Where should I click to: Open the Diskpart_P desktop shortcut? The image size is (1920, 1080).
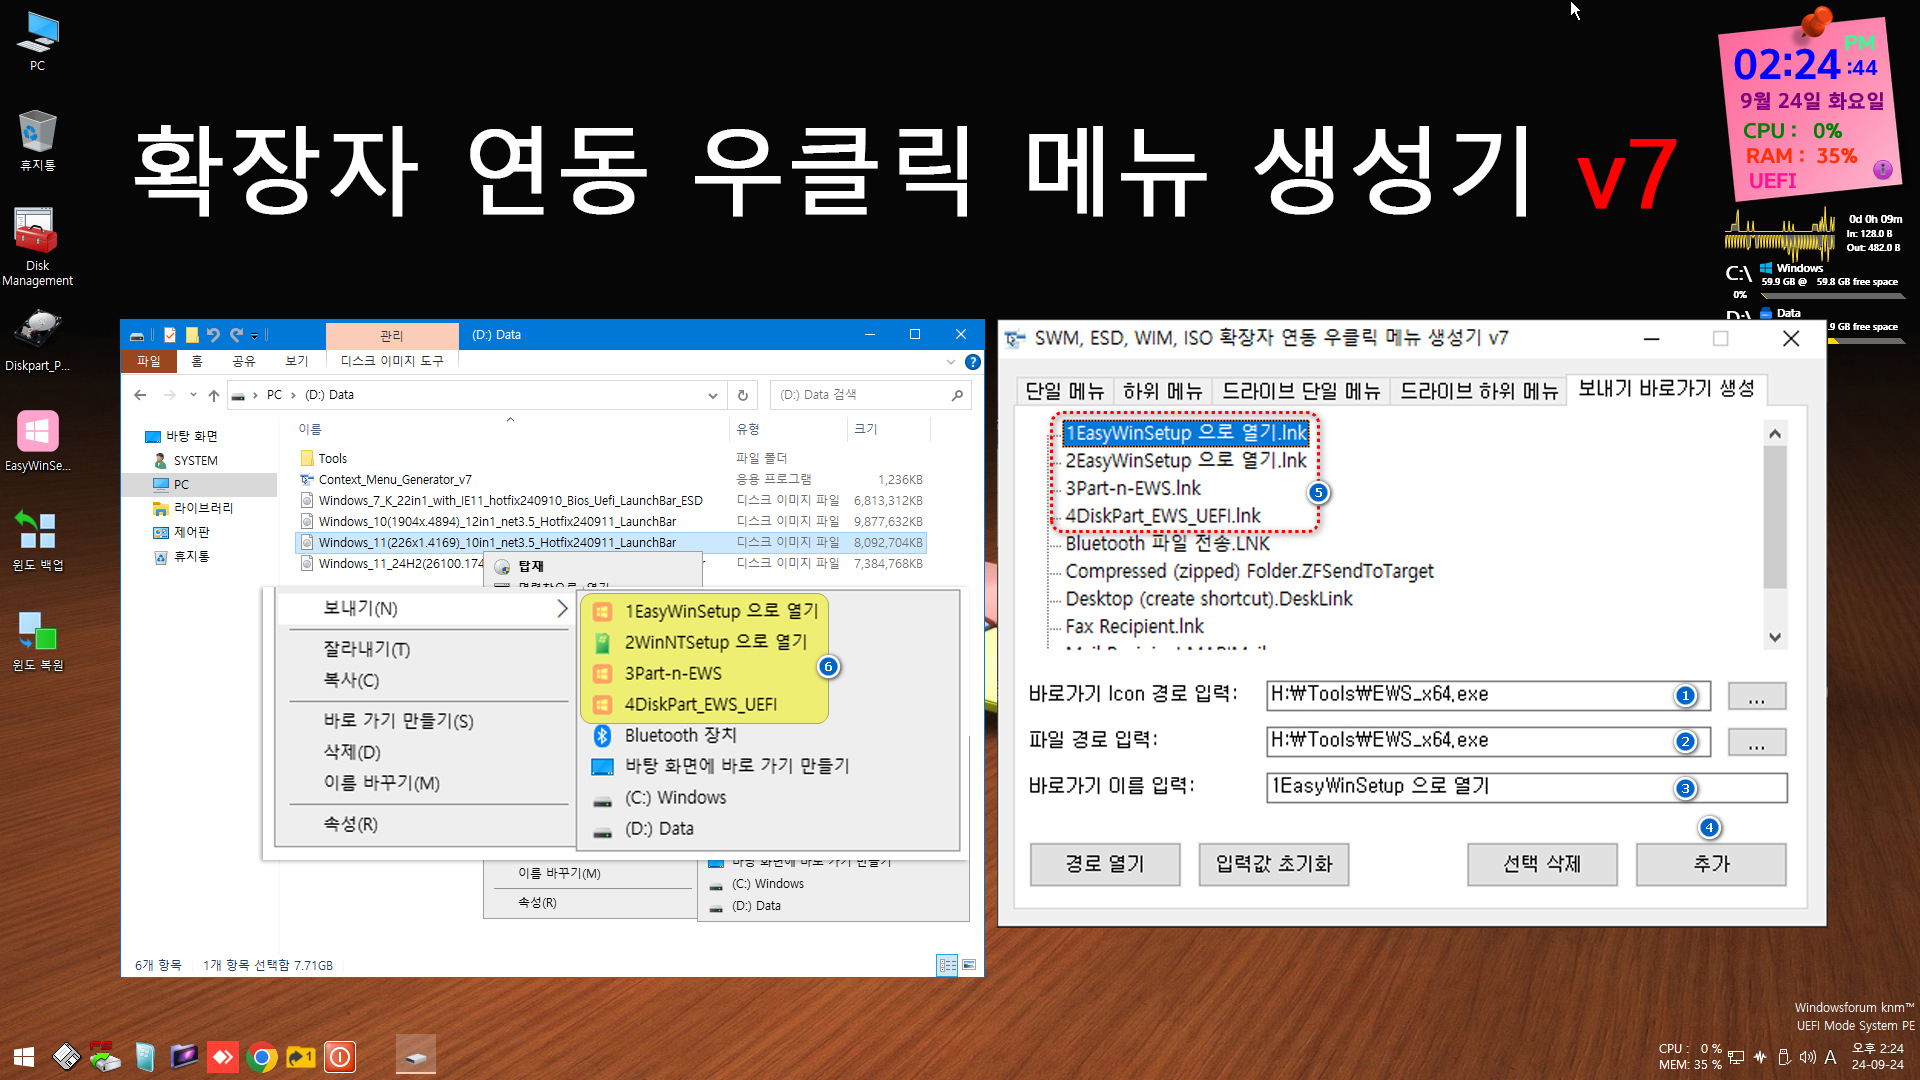point(37,340)
